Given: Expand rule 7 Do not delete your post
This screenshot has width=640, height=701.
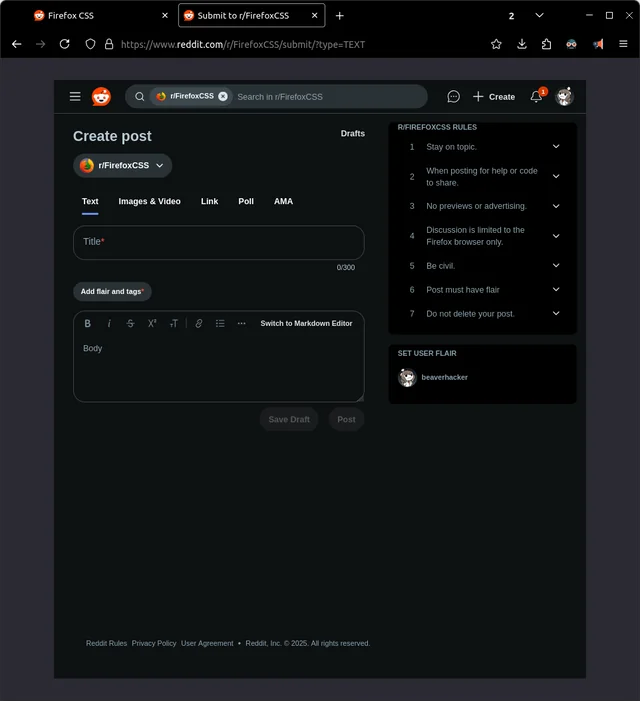Looking at the screenshot, I should (x=556, y=313).
